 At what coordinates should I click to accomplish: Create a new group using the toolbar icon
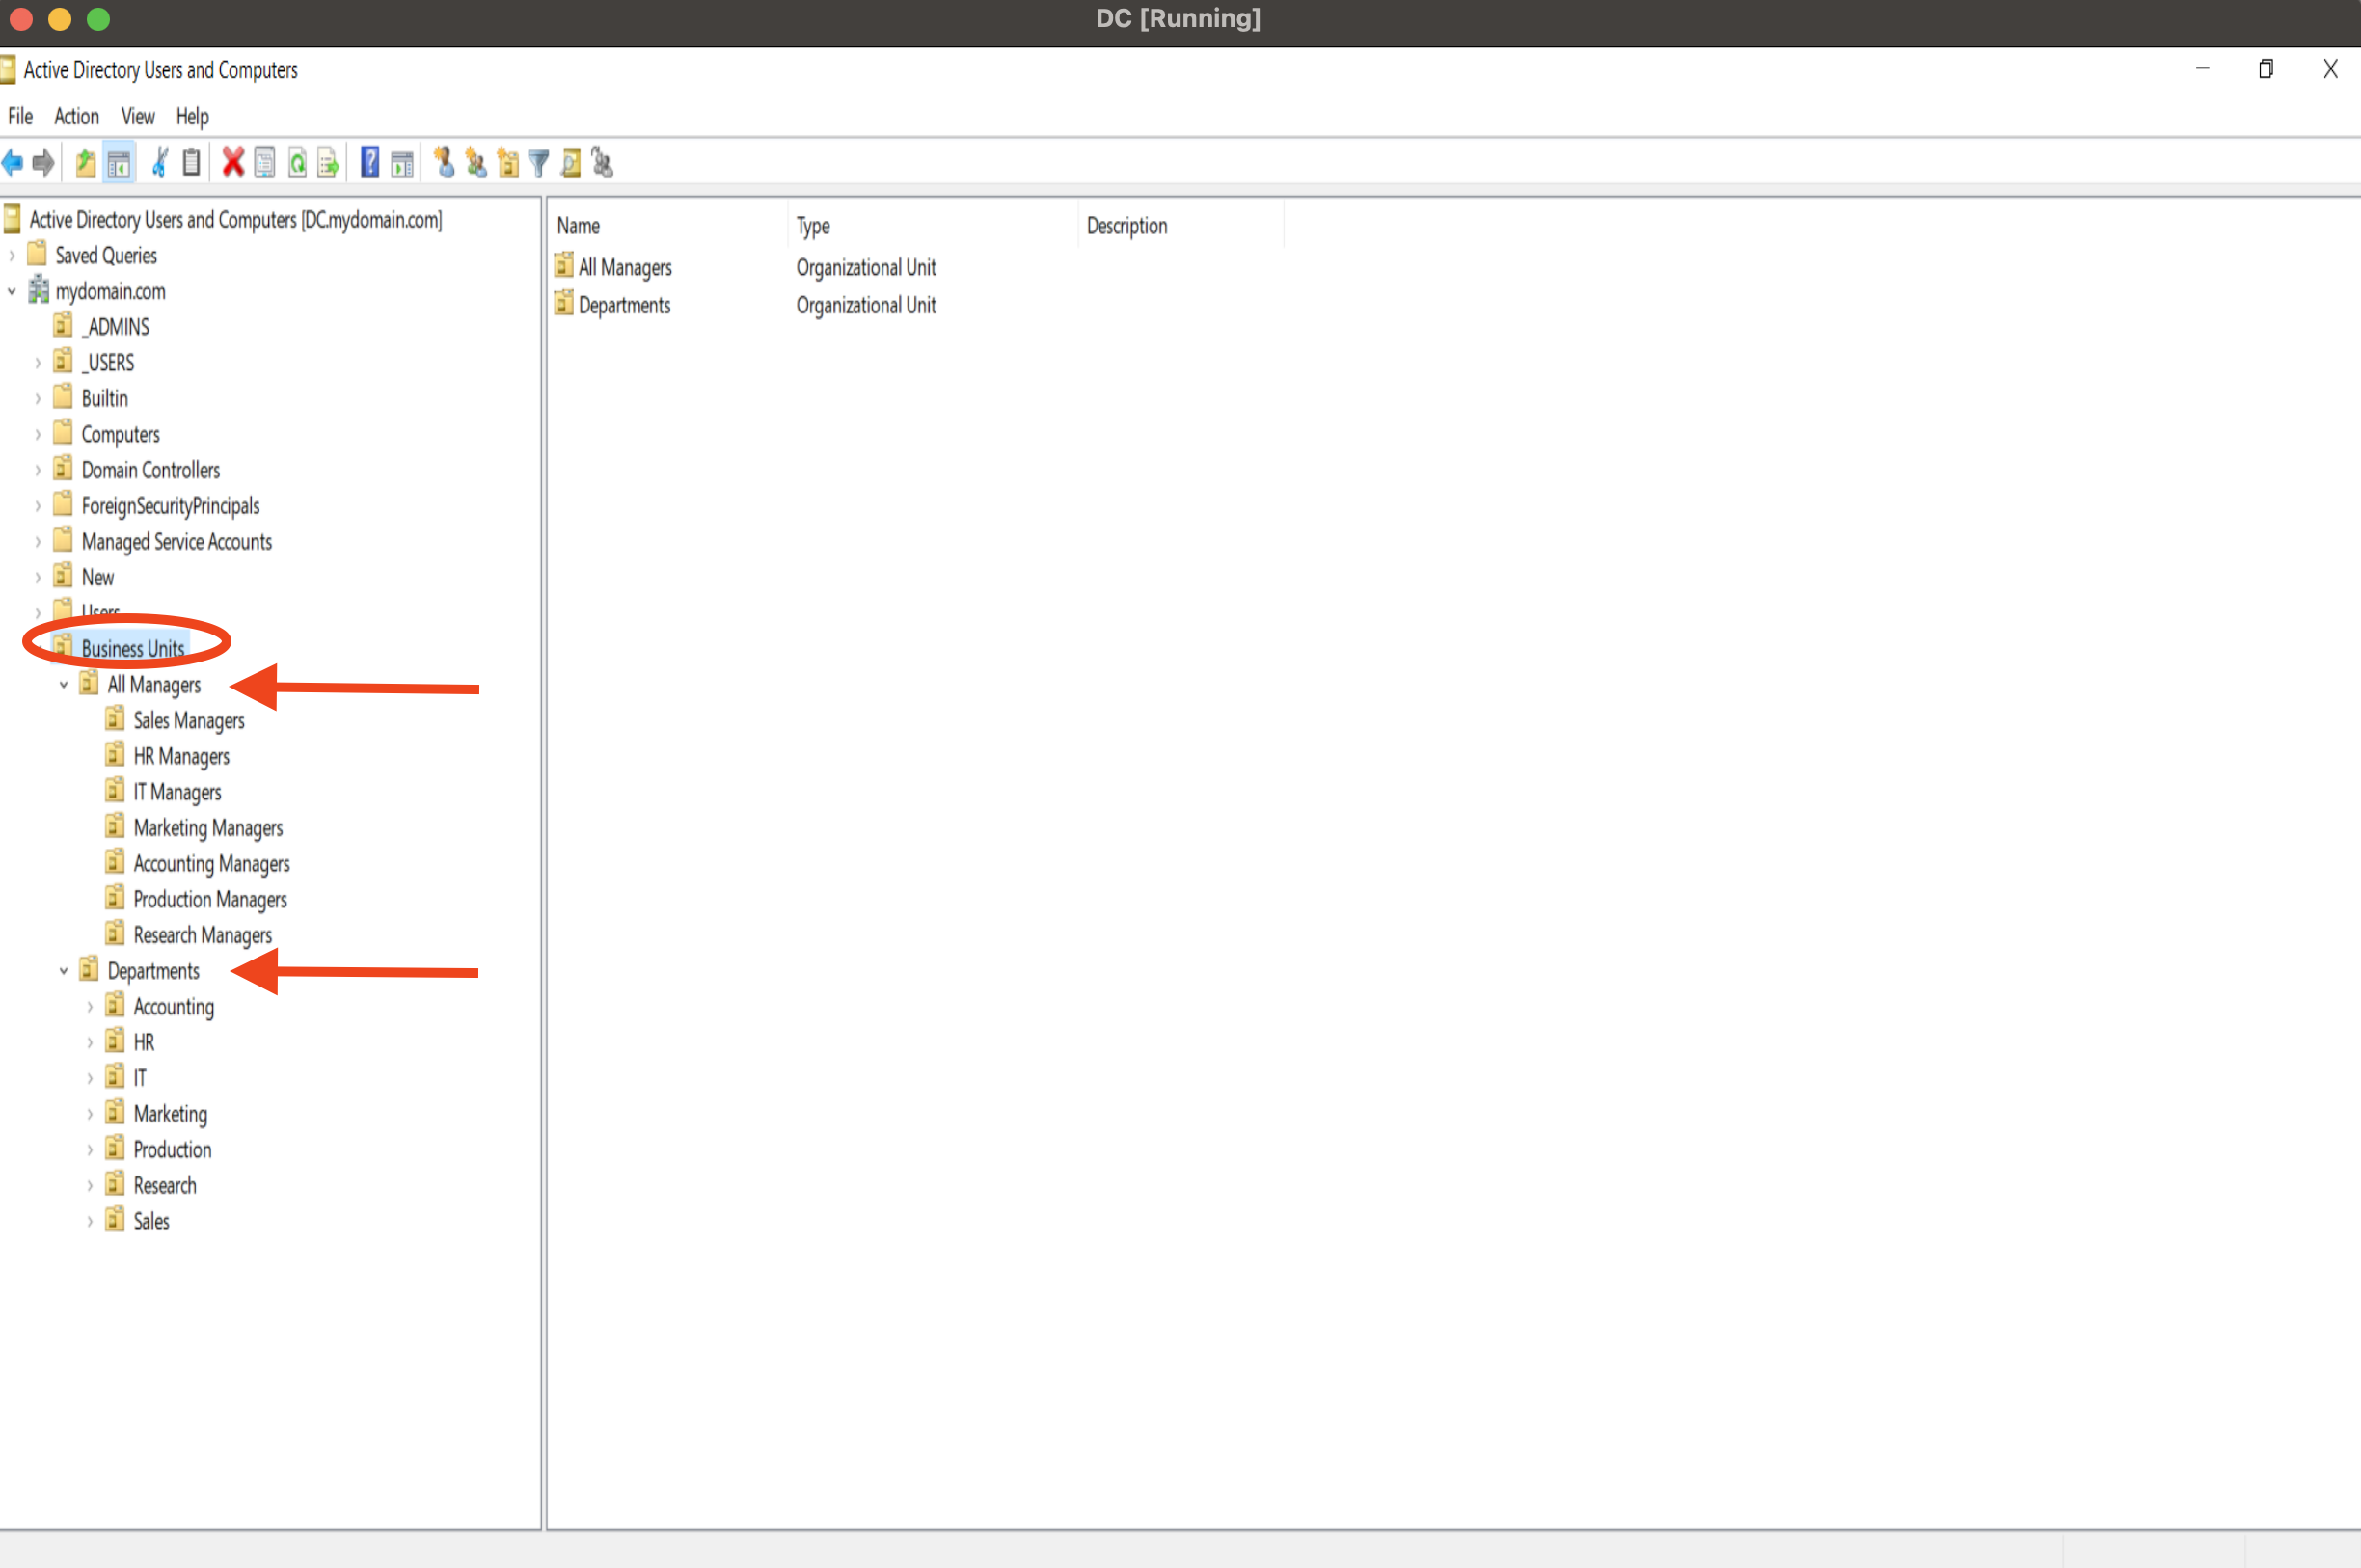(475, 163)
